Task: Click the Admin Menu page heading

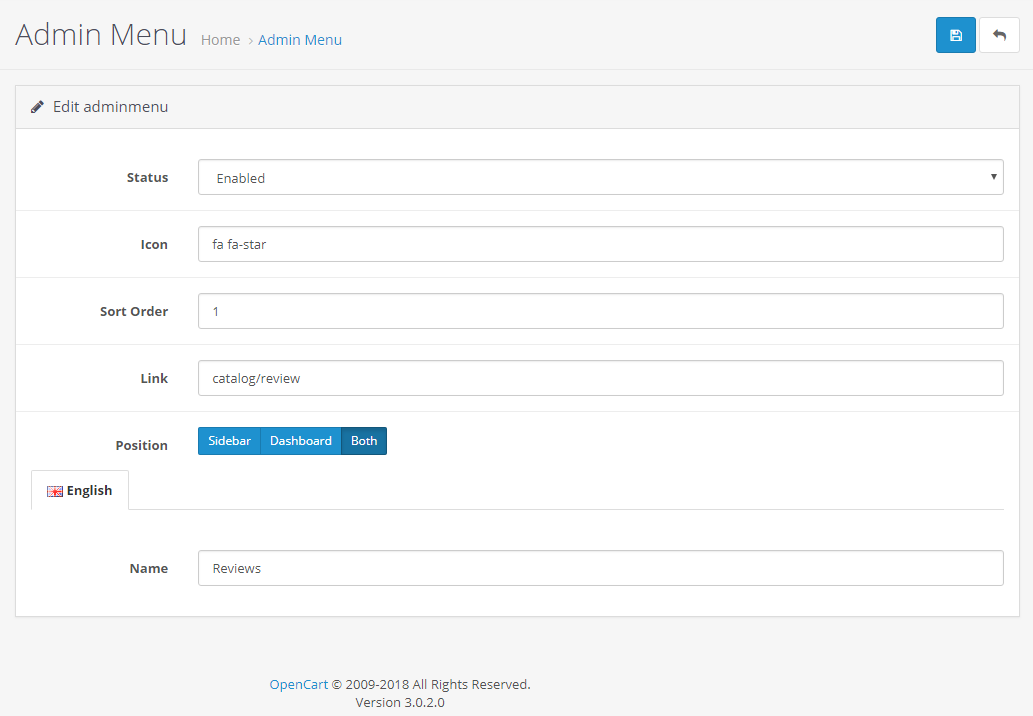Action: (101, 34)
